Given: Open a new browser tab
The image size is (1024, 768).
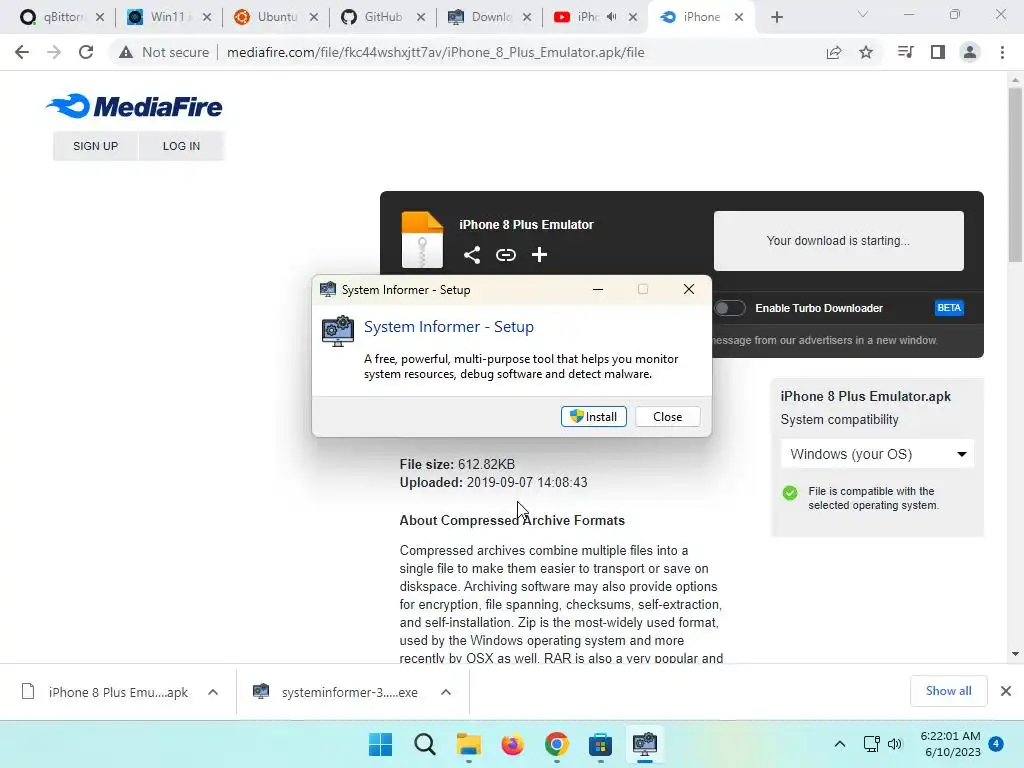Looking at the screenshot, I should (776, 17).
